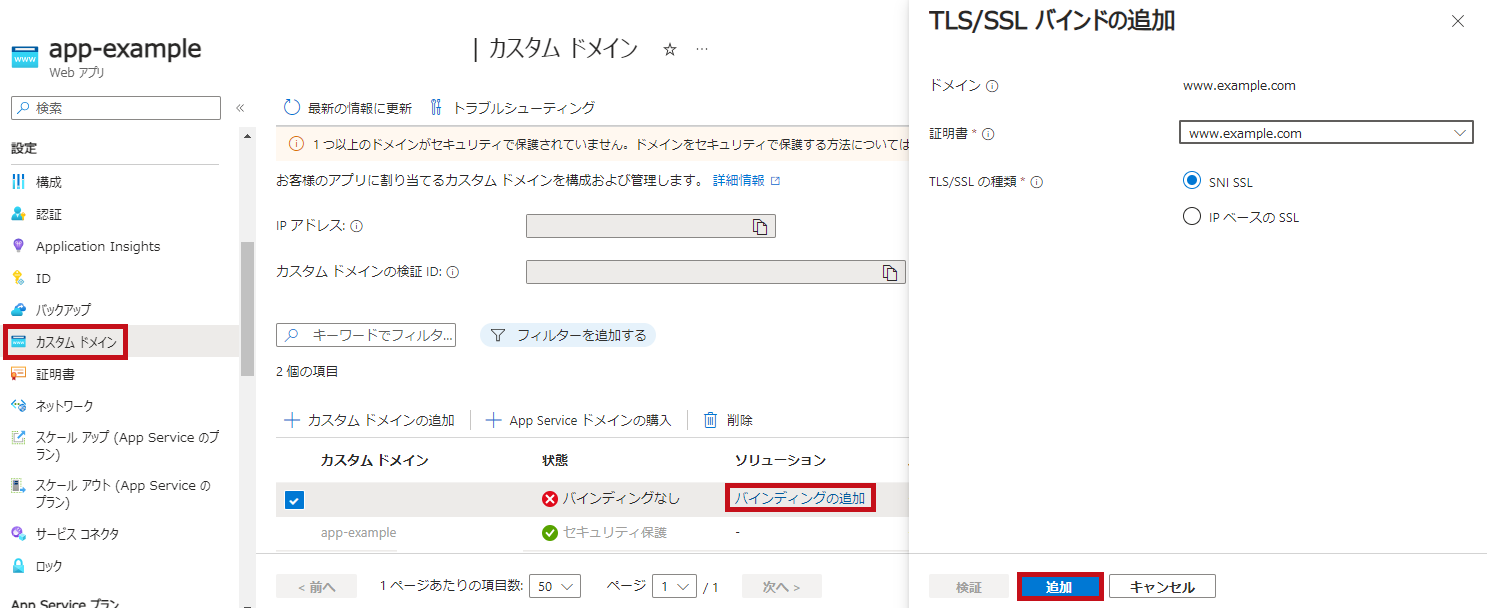1487x608 pixels.
Task: Click the キーワードでフィルター input field
Action: click(366, 335)
